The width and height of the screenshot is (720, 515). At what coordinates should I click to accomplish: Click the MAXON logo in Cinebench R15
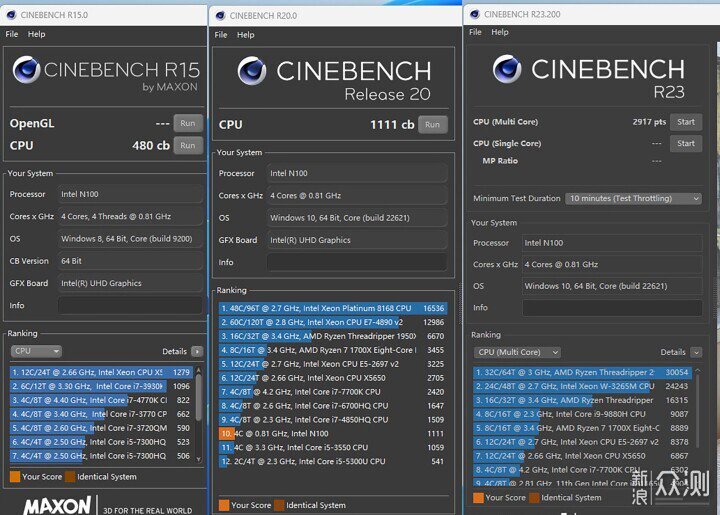[57, 505]
